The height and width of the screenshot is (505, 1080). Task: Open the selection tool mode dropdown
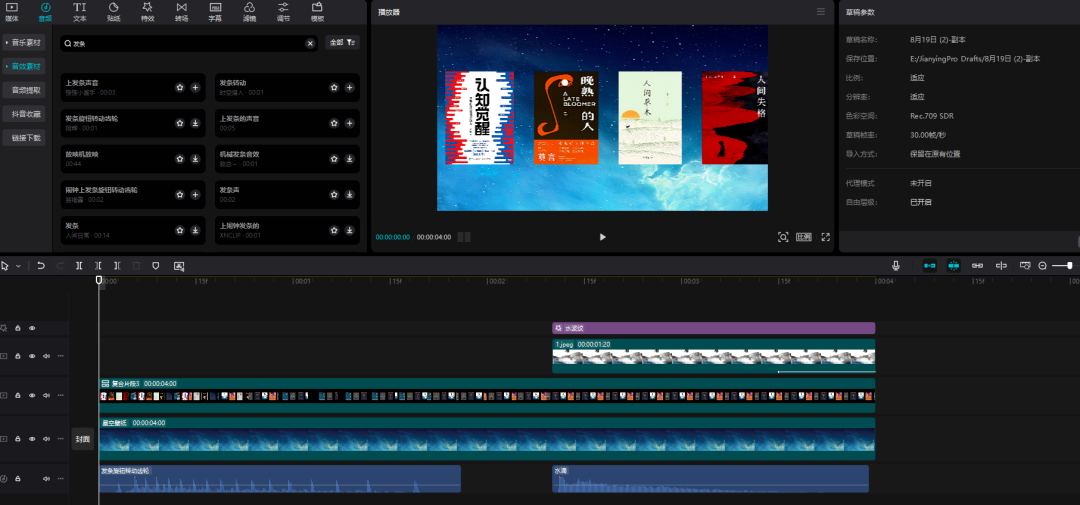click(x=19, y=266)
